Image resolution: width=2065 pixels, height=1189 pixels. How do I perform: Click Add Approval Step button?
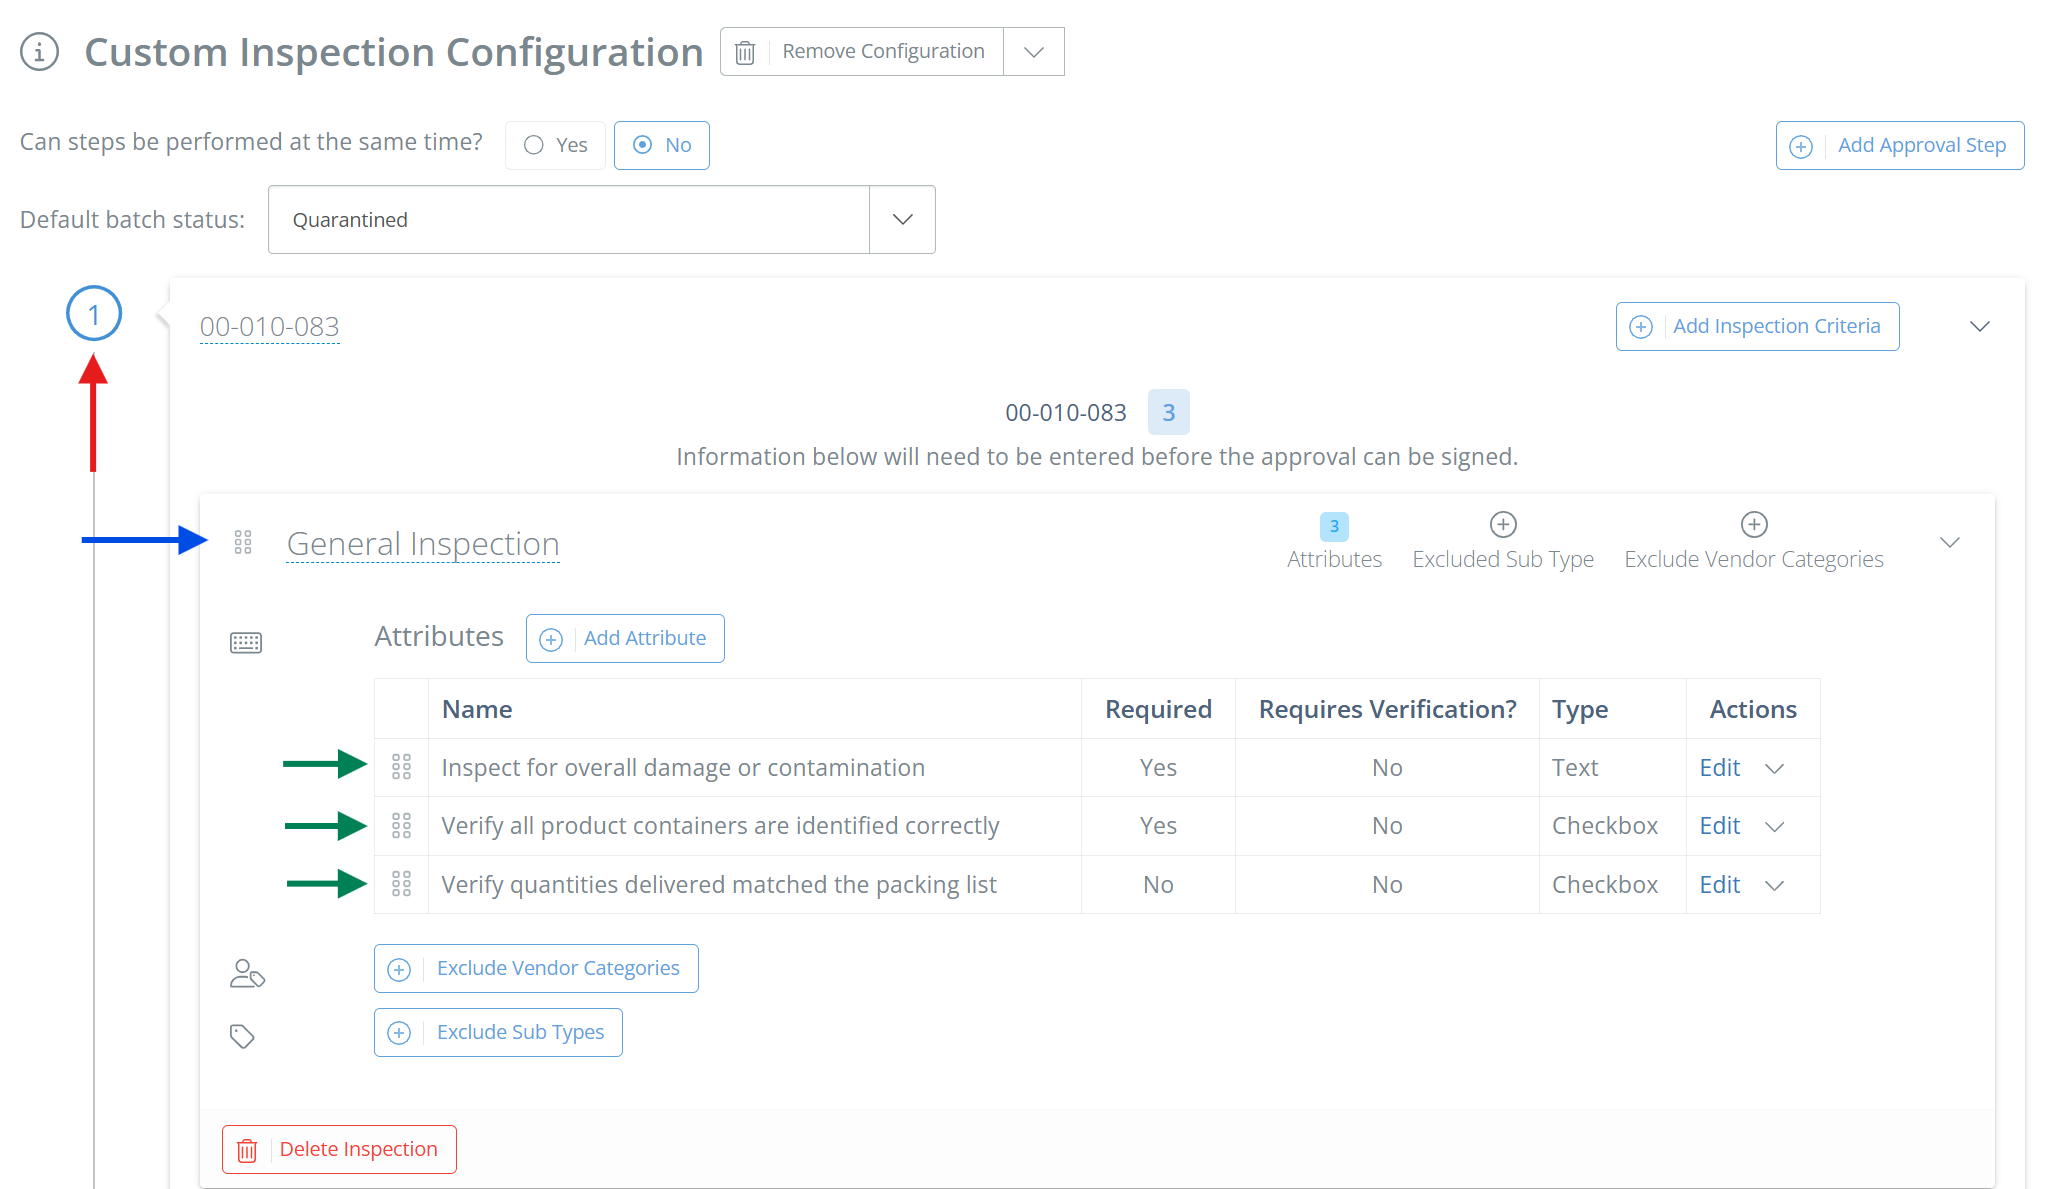coord(1900,145)
